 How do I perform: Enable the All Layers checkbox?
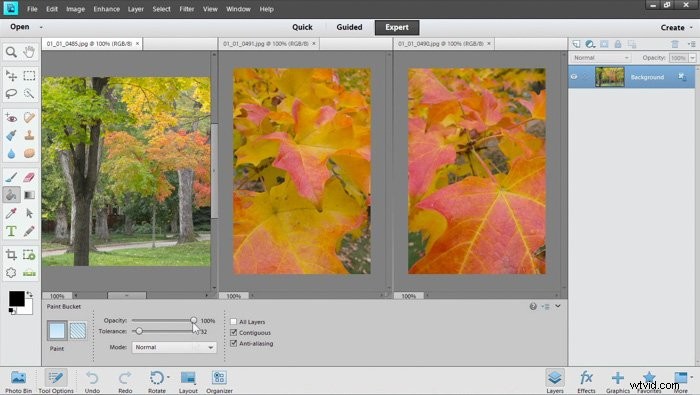click(x=233, y=321)
